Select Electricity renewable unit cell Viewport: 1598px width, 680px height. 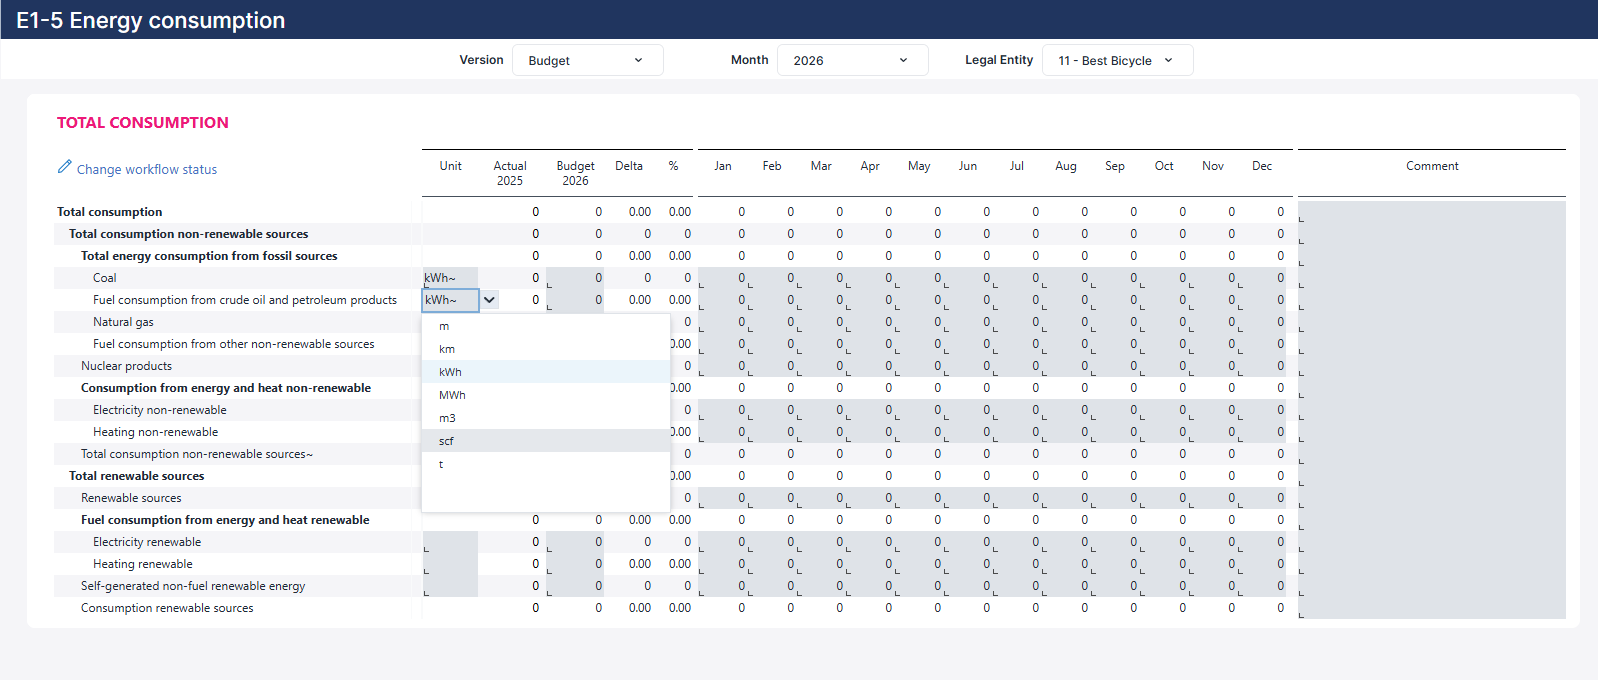click(x=450, y=542)
